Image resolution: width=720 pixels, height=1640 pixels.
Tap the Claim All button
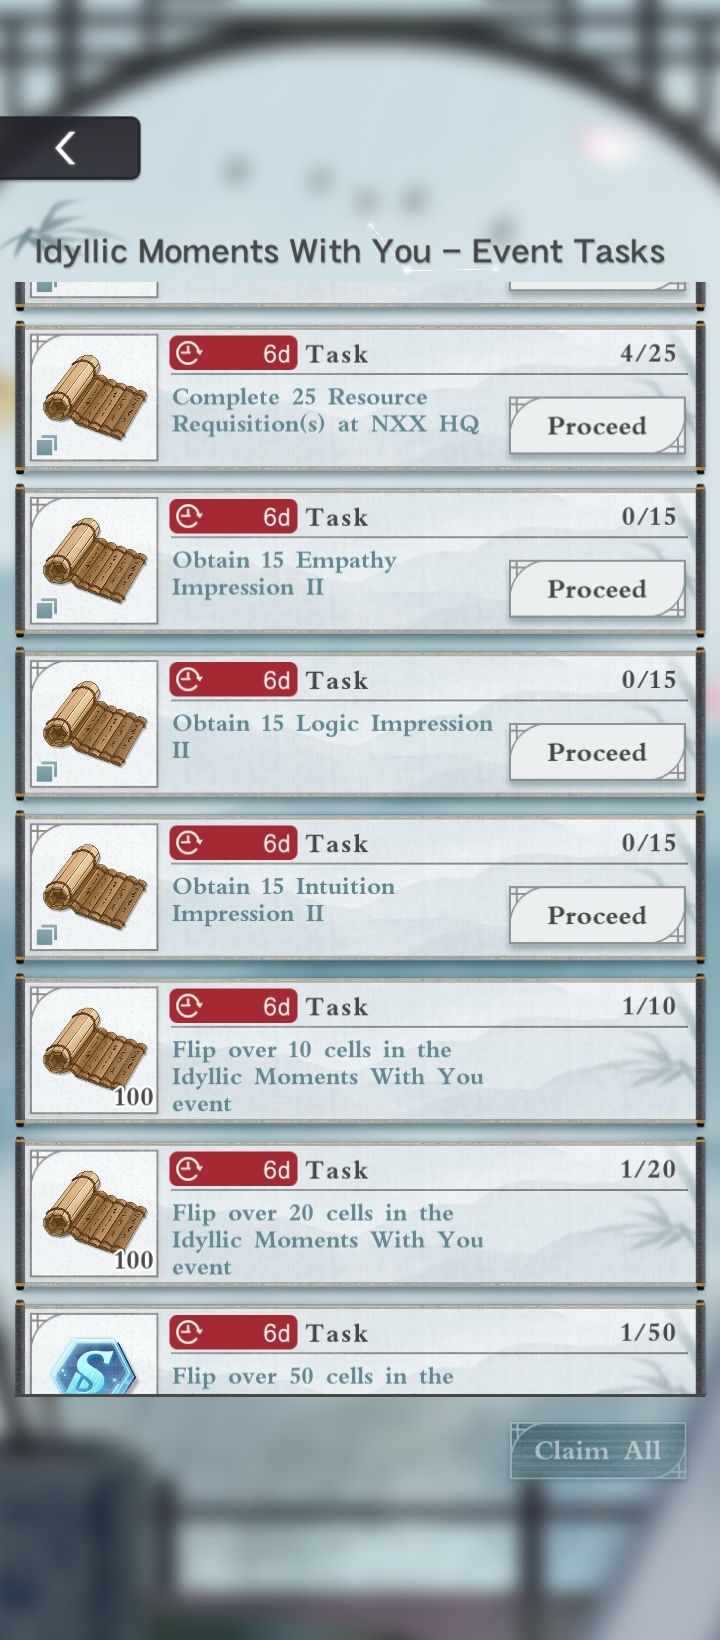pyautogui.click(x=597, y=1450)
